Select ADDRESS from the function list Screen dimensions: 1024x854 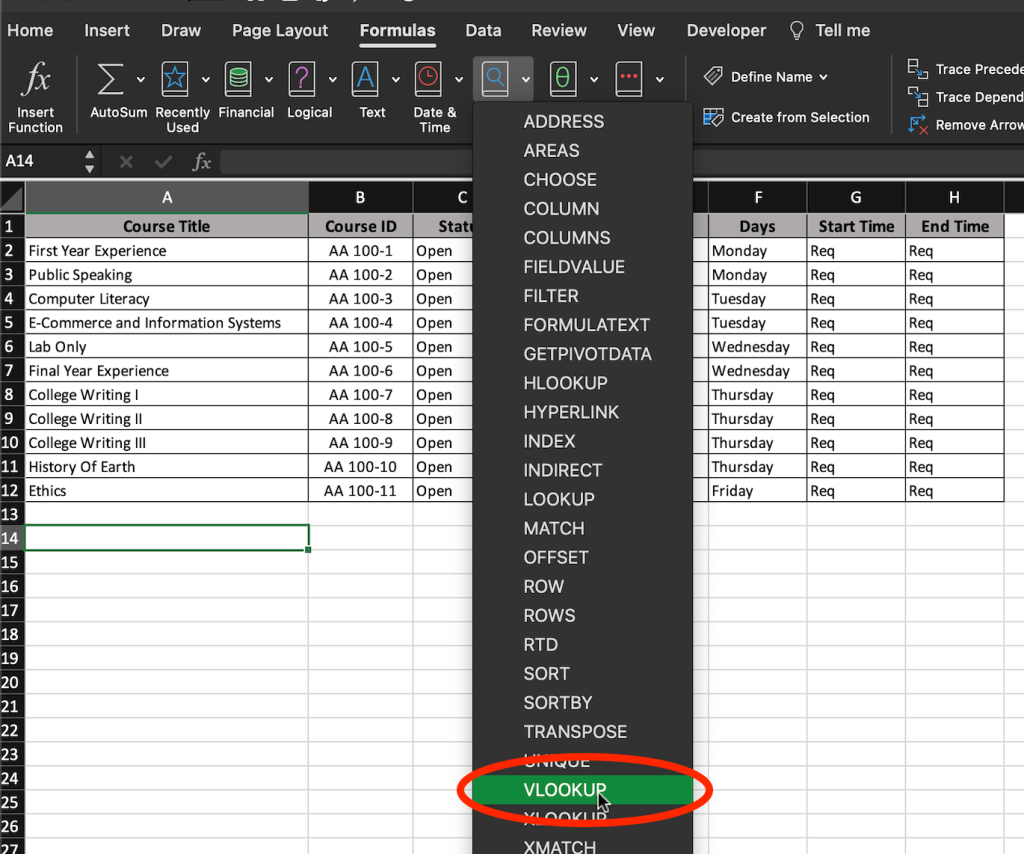(x=582, y=121)
